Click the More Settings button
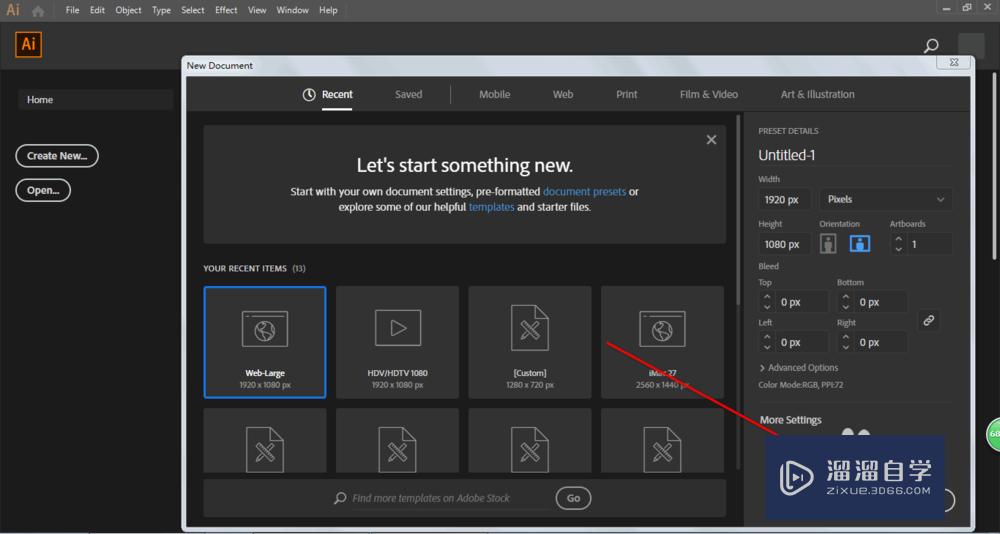Screen dimensions: 1000x534 click(x=791, y=420)
